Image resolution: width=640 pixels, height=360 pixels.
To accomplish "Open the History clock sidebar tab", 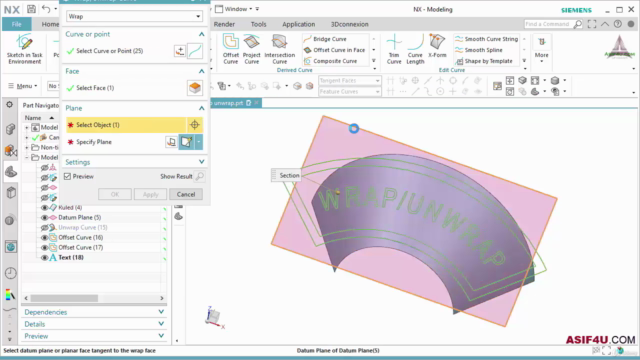I will [11, 273].
